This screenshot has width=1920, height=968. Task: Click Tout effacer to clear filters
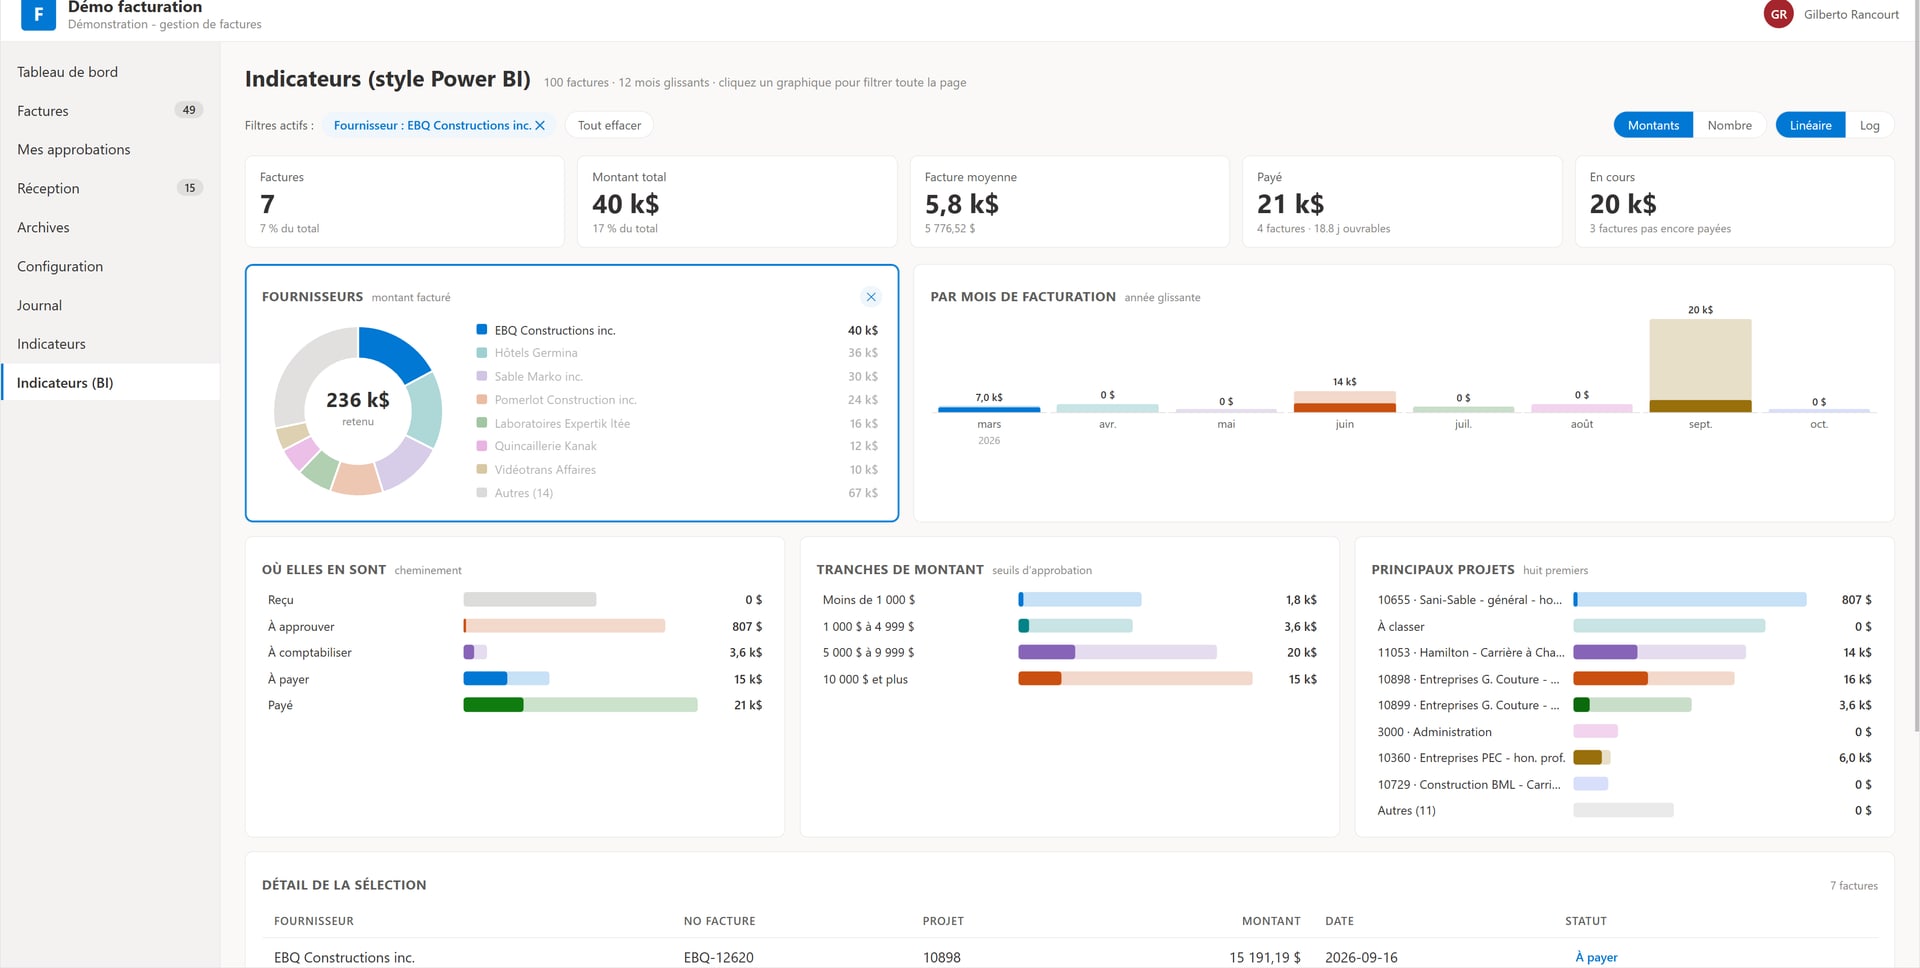click(x=609, y=125)
